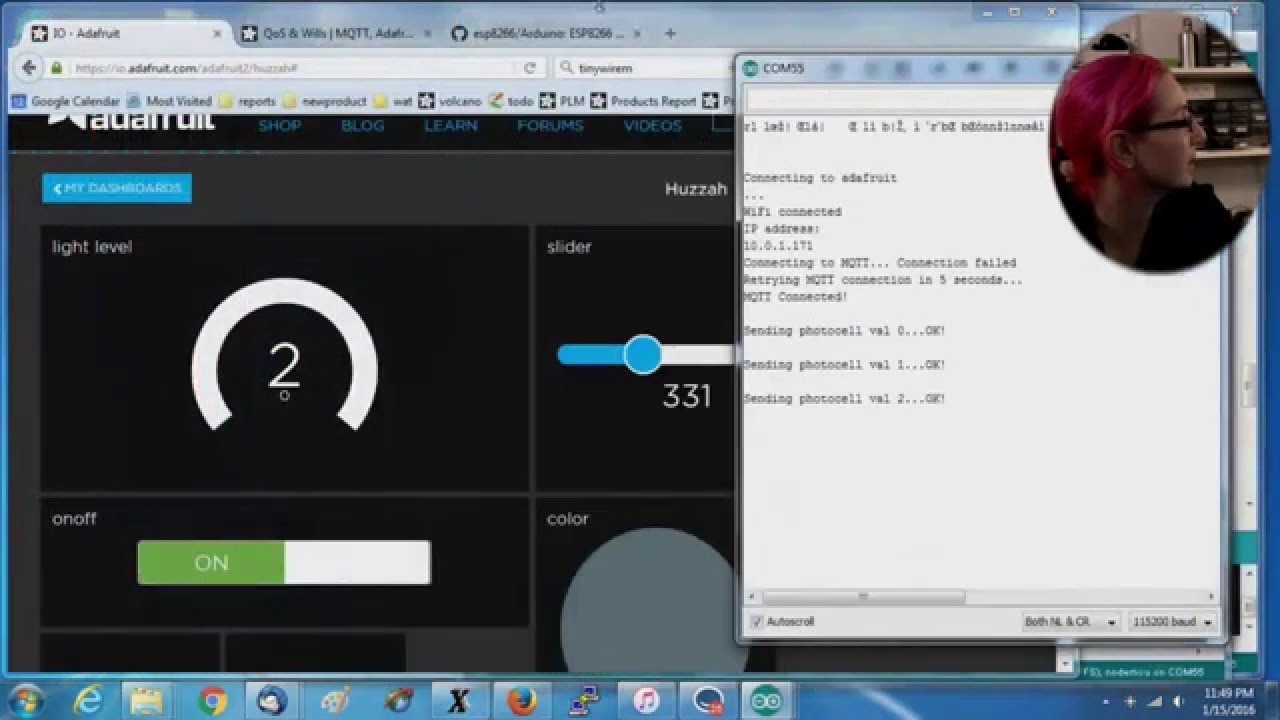Open iTunes from the taskbar
This screenshot has height=720, width=1280.
(644, 700)
